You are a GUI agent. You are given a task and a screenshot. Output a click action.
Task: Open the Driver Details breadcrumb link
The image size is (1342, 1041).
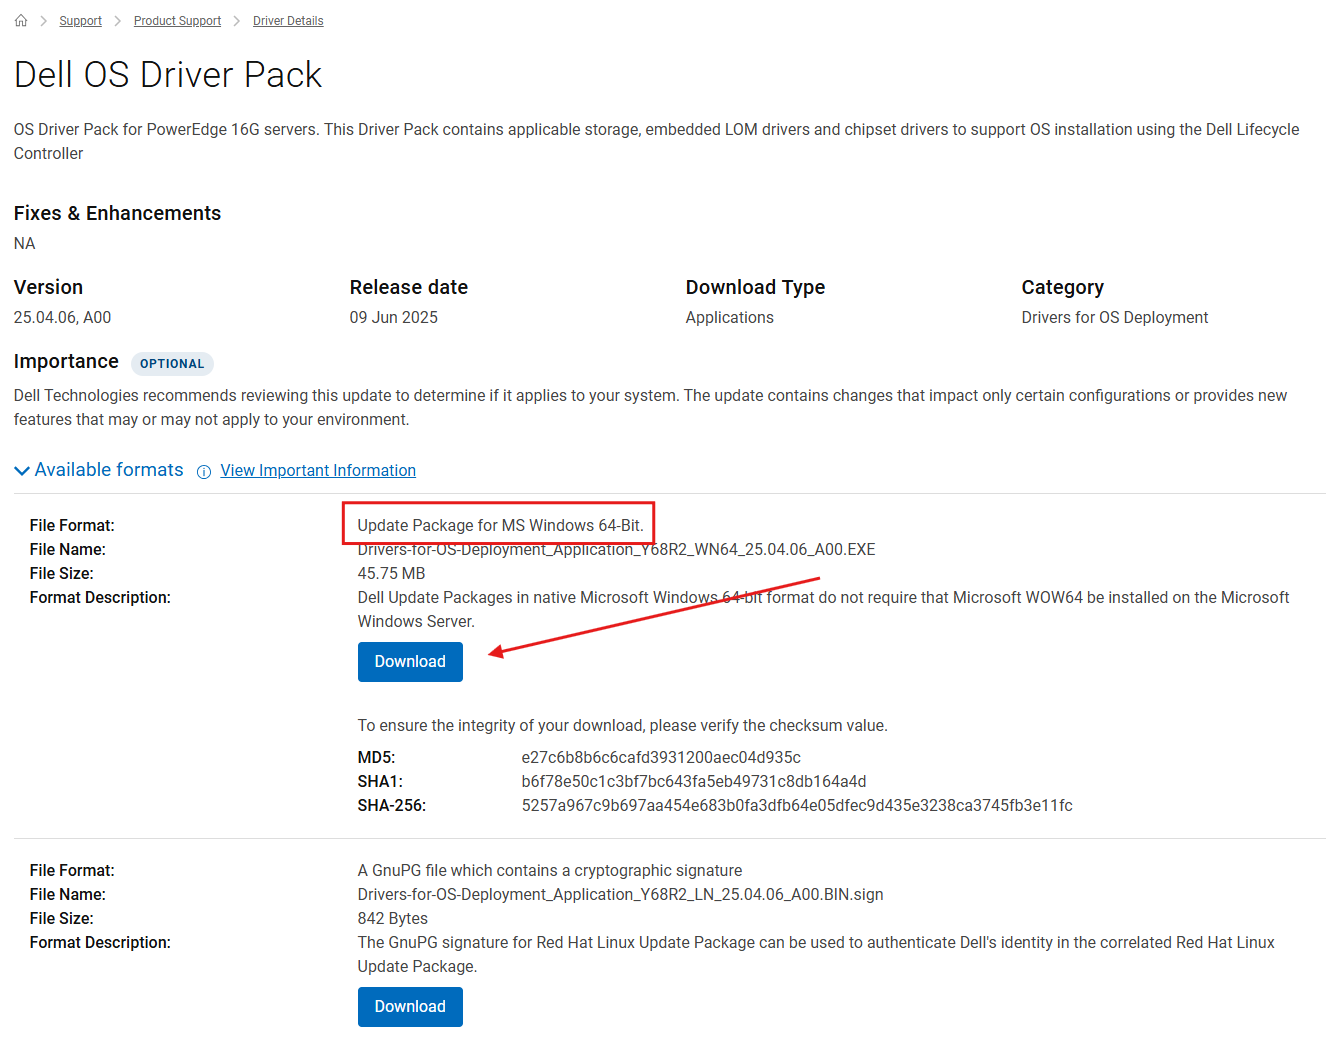point(288,21)
